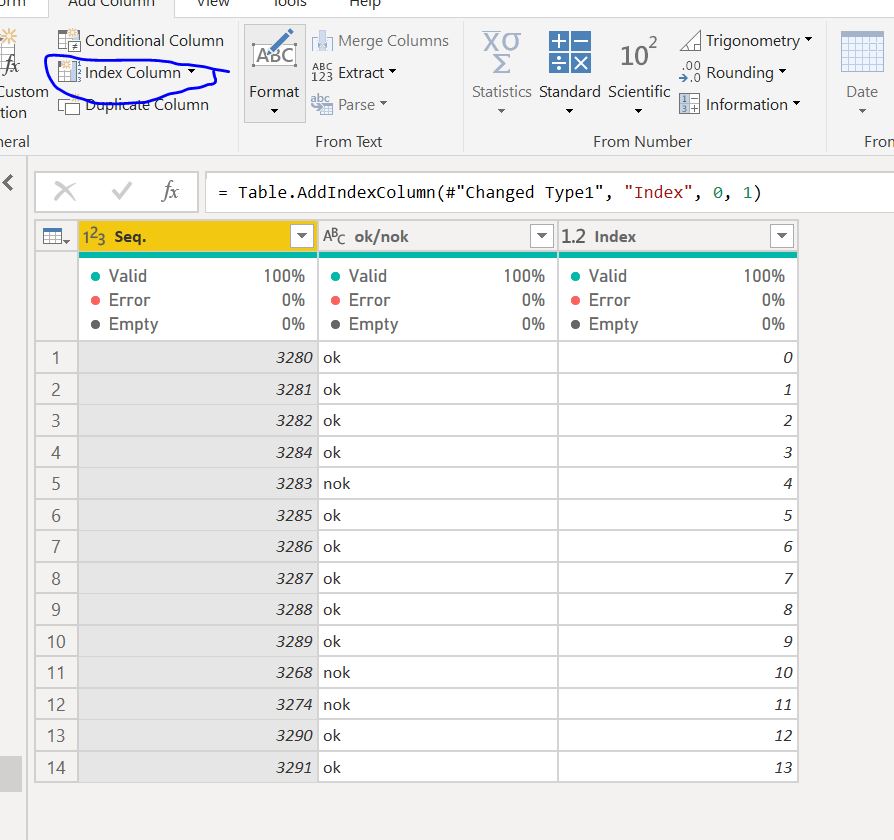Expand the Rounding dropdown
Viewport: 894px width, 840px height.
pyautogui.click(x=782, y=71)
